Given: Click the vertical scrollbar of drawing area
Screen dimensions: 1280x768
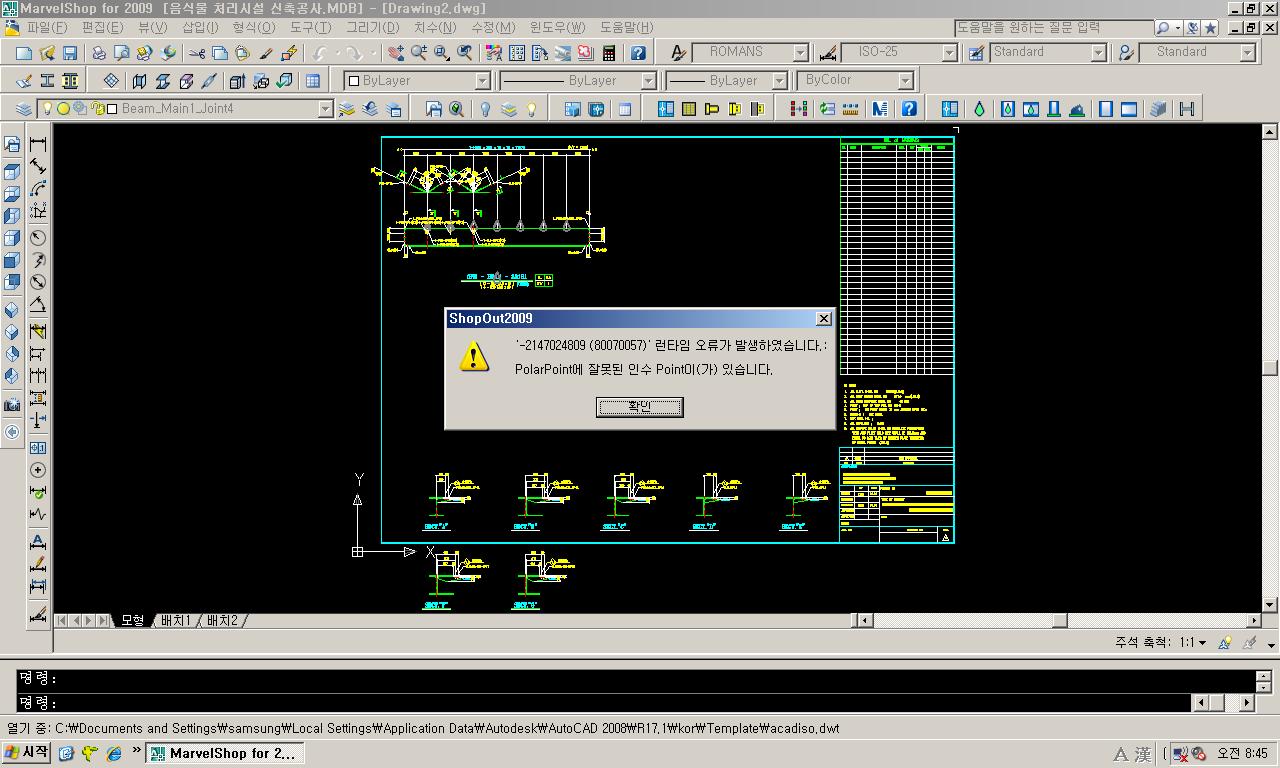Looking at the screenshot, I should (1270, 368).
